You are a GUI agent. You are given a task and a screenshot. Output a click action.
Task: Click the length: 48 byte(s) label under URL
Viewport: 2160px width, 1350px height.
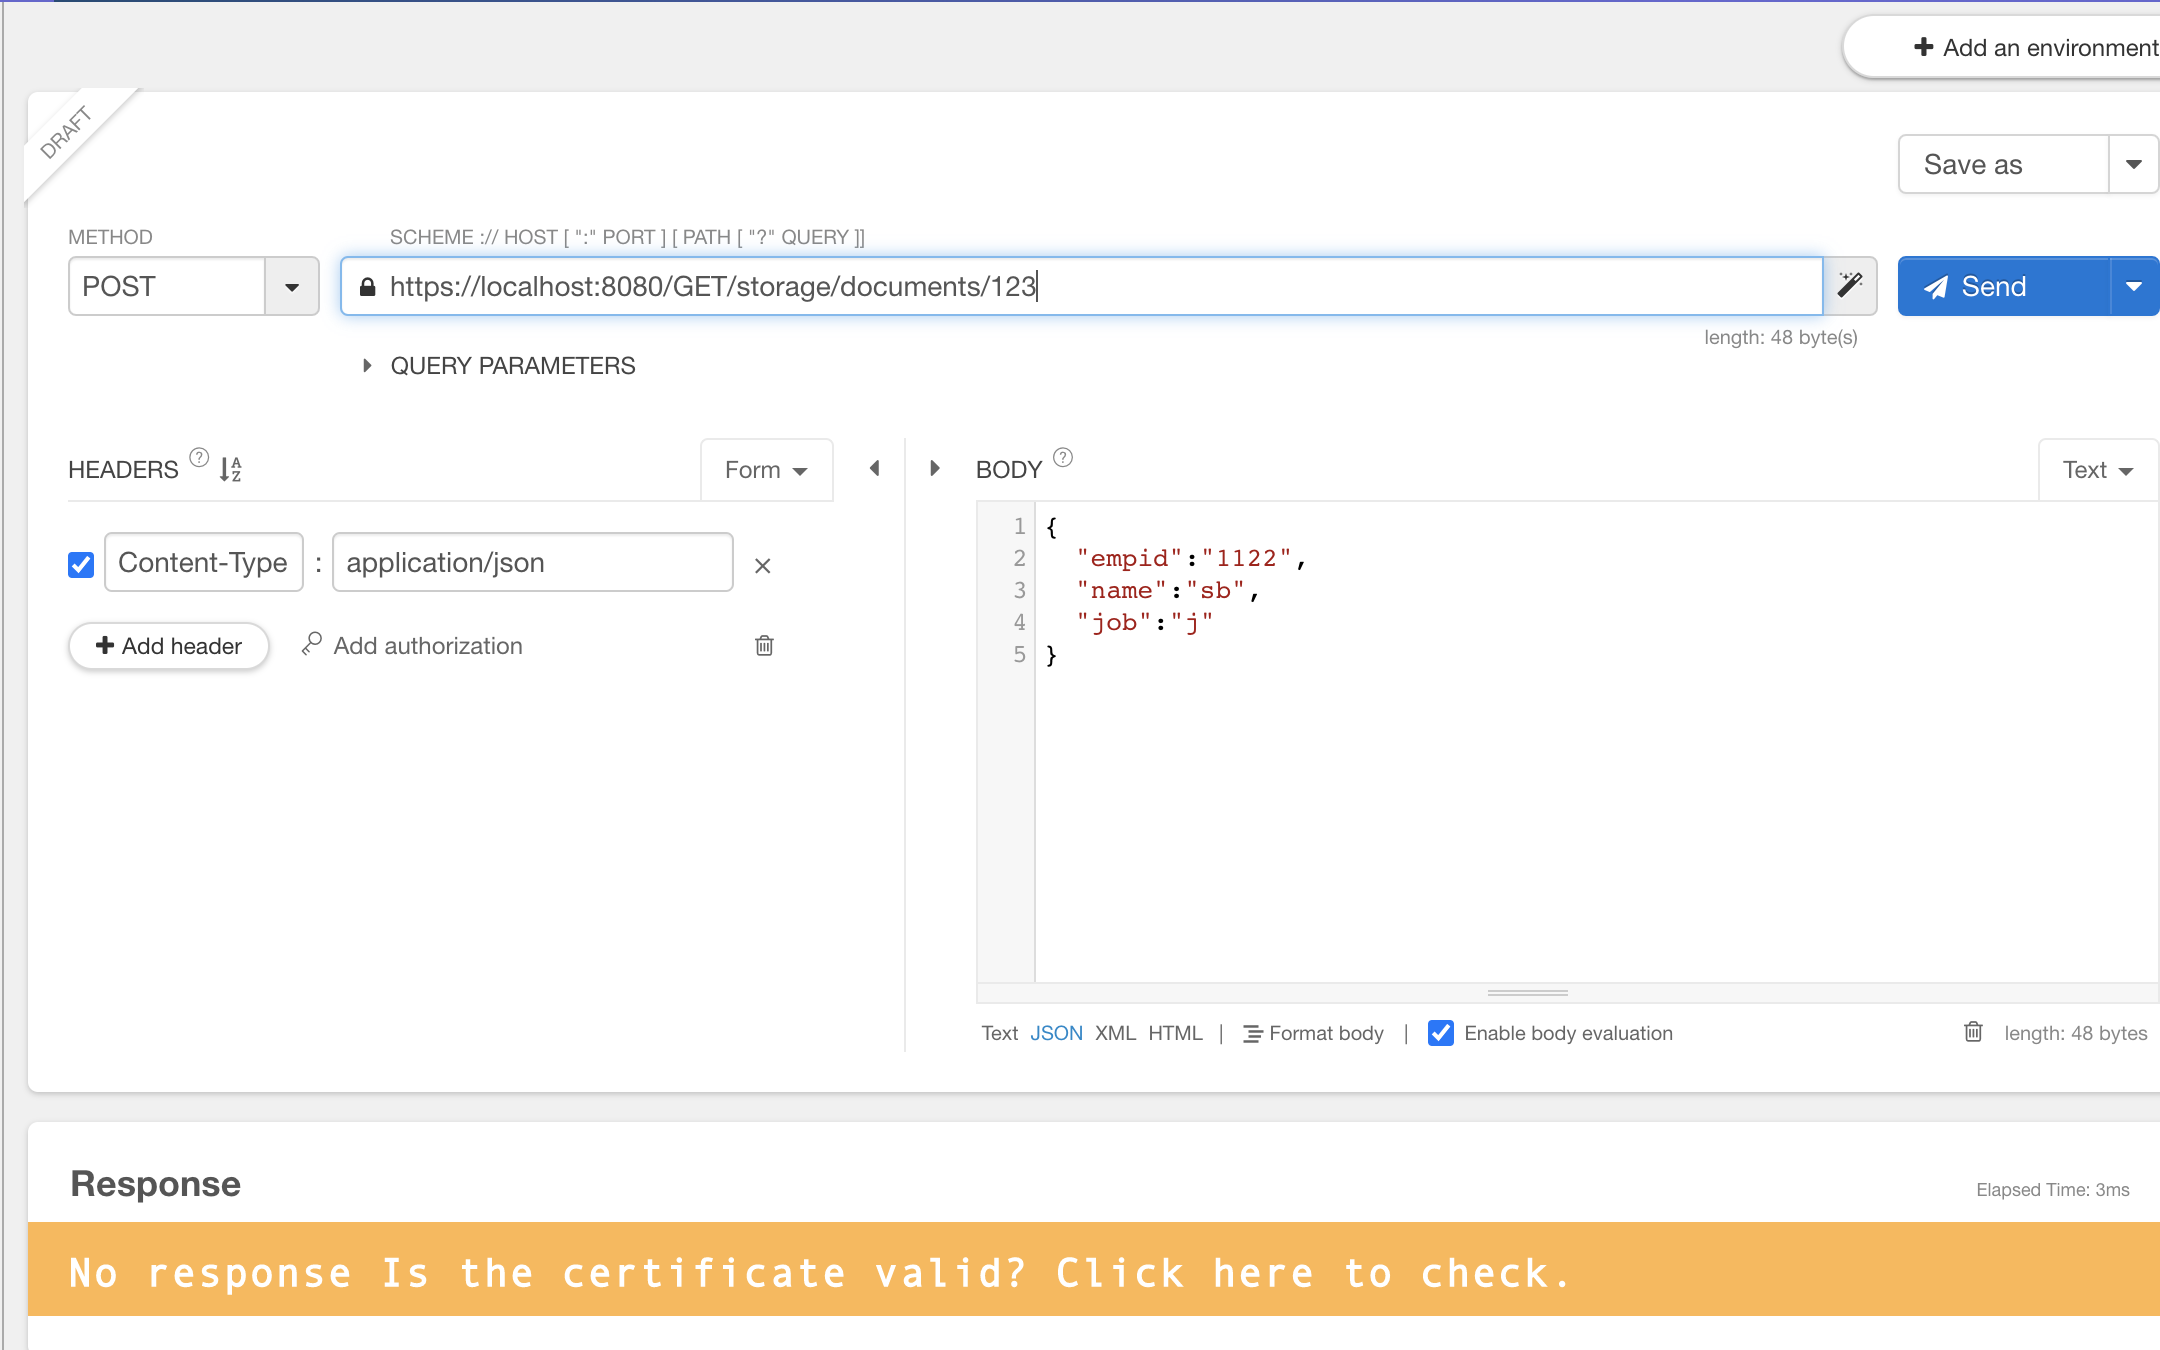point(1780,337)
